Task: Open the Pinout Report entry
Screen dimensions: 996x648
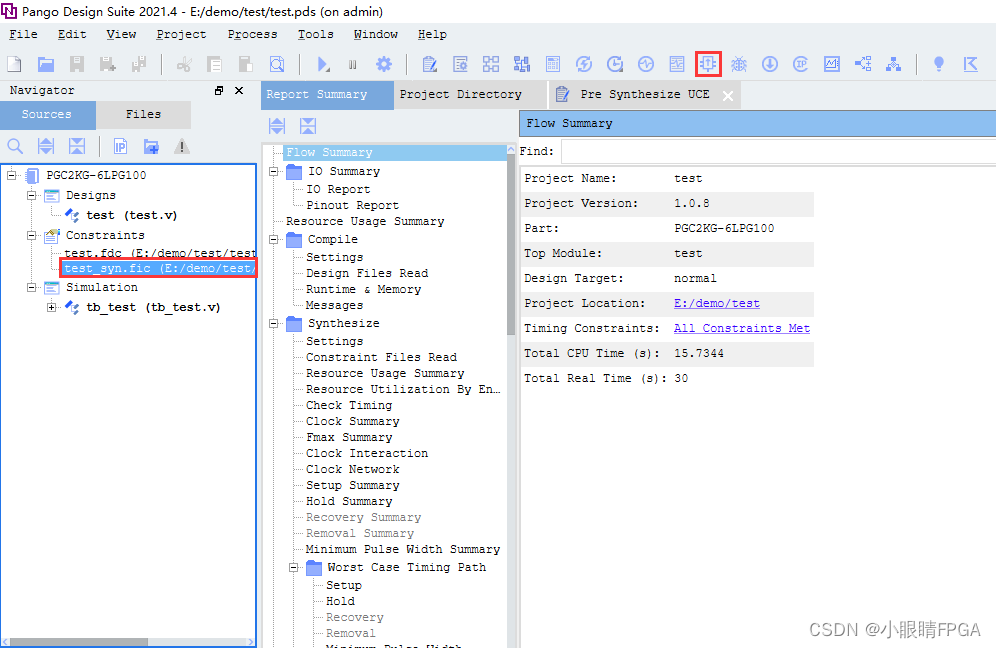Action: click(x=353, y=205)
